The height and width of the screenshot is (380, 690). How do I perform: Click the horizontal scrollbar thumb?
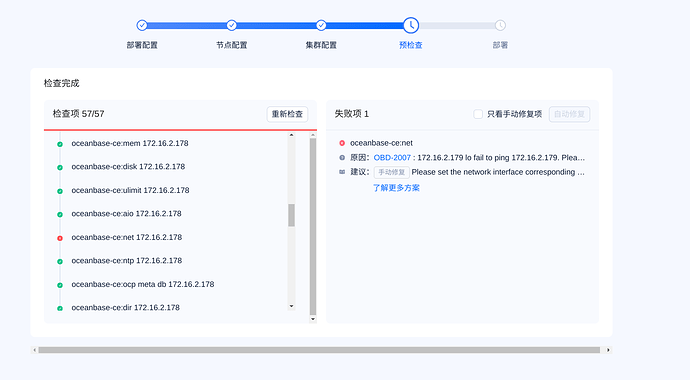coord(319,350)
